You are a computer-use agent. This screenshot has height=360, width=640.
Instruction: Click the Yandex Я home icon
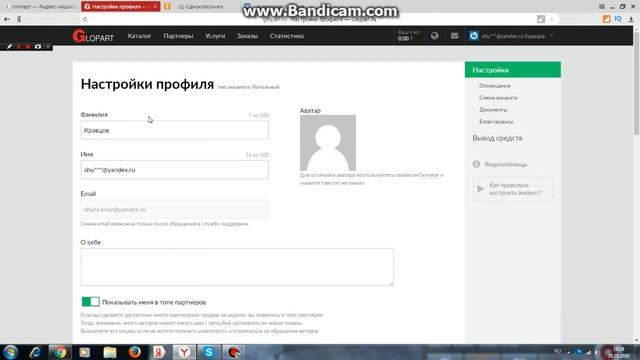pyautogui.click(x=19, y=19)
